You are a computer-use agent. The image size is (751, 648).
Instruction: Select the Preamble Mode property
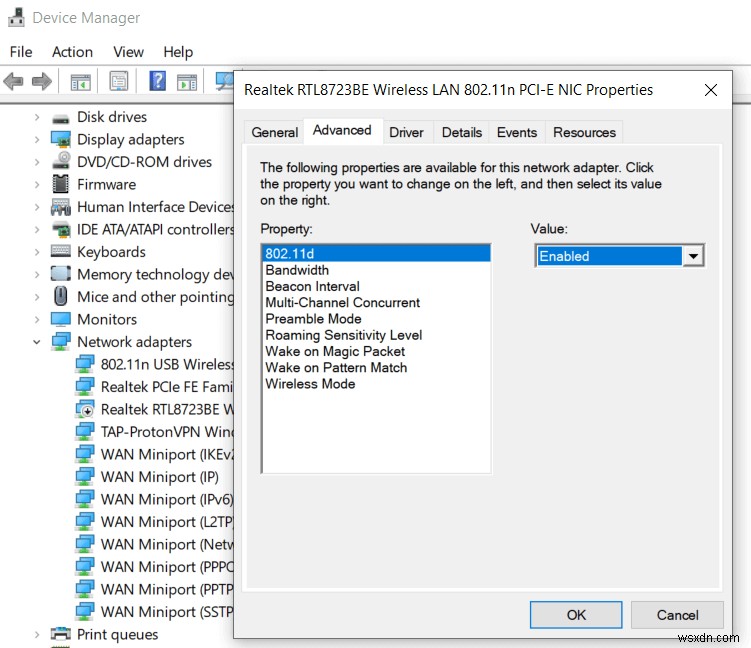click(376, 319)
